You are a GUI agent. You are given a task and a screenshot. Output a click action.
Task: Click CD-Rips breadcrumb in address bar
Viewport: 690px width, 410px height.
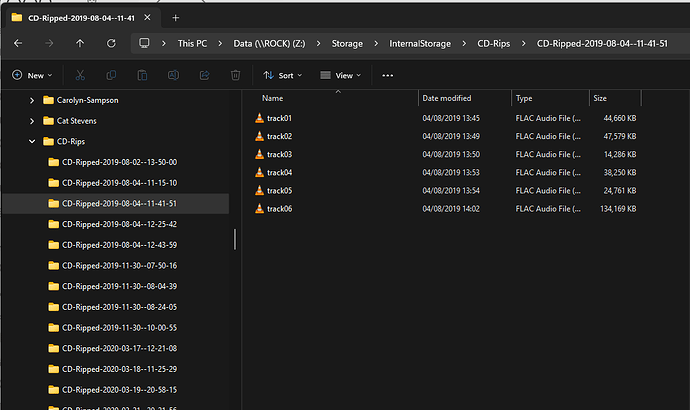tap(494, 44)
